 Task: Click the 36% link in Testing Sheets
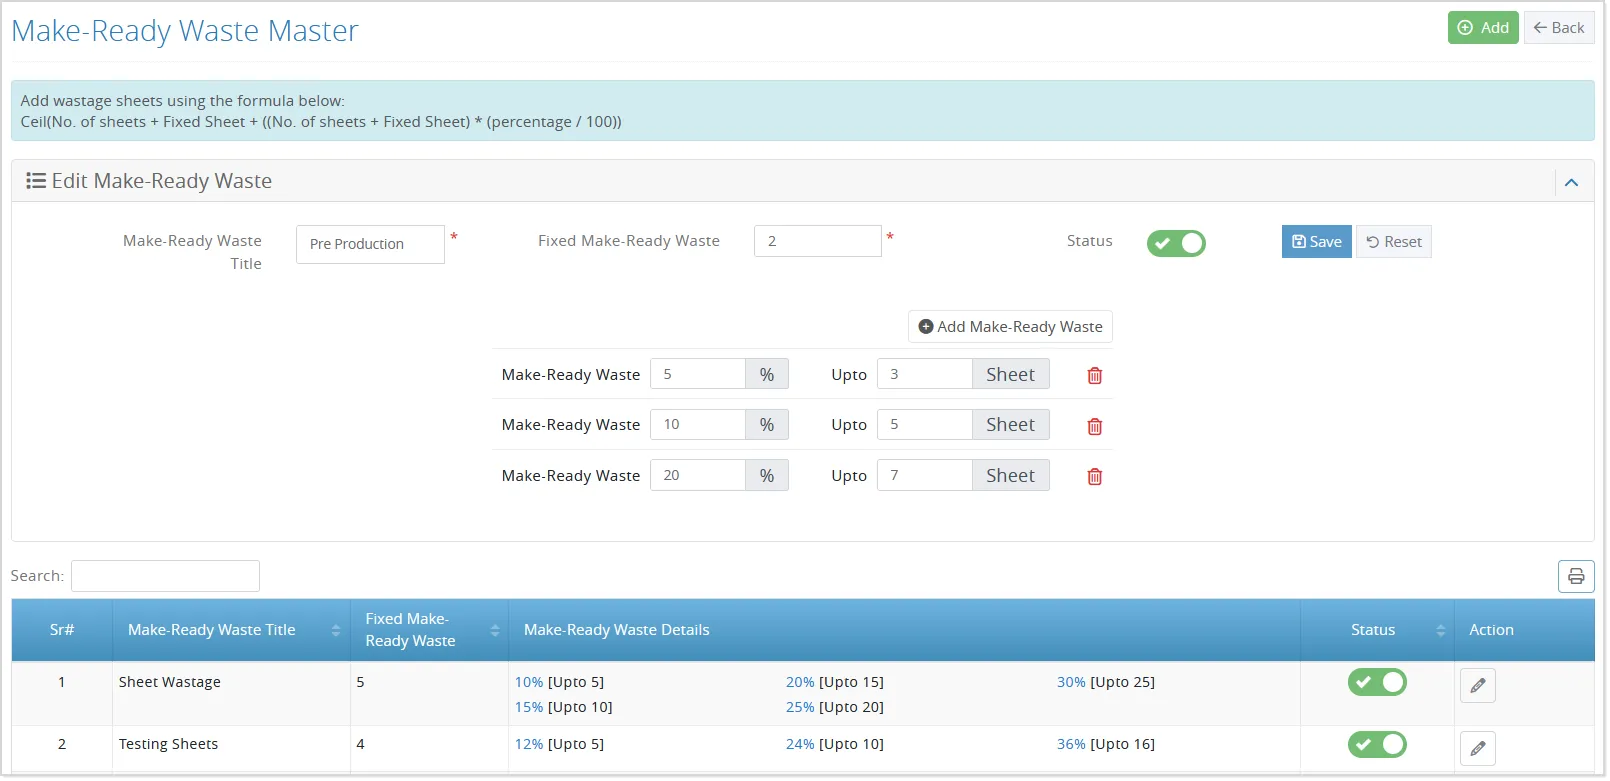(1071, 745)
